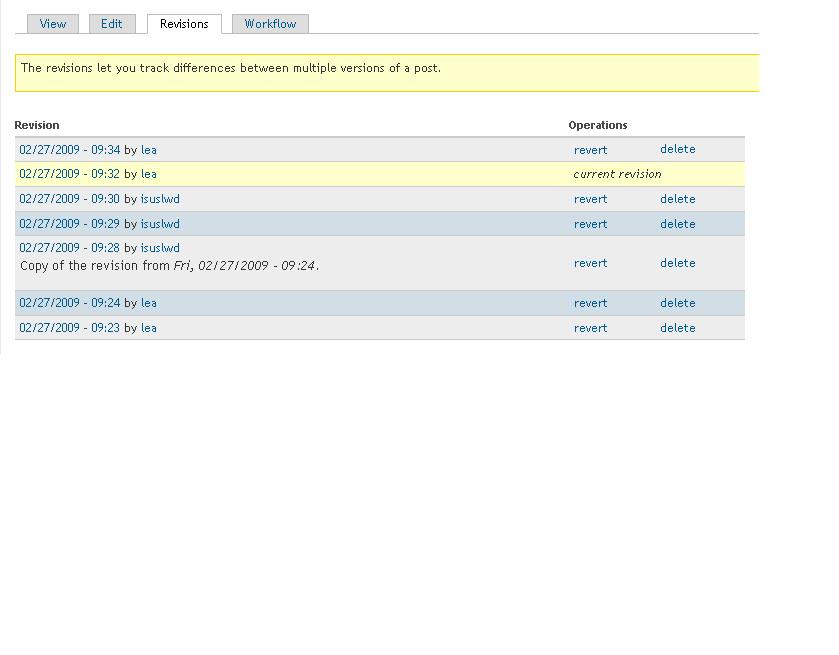
Task: Delete the 09:29 revision
Action: (677, 223)
